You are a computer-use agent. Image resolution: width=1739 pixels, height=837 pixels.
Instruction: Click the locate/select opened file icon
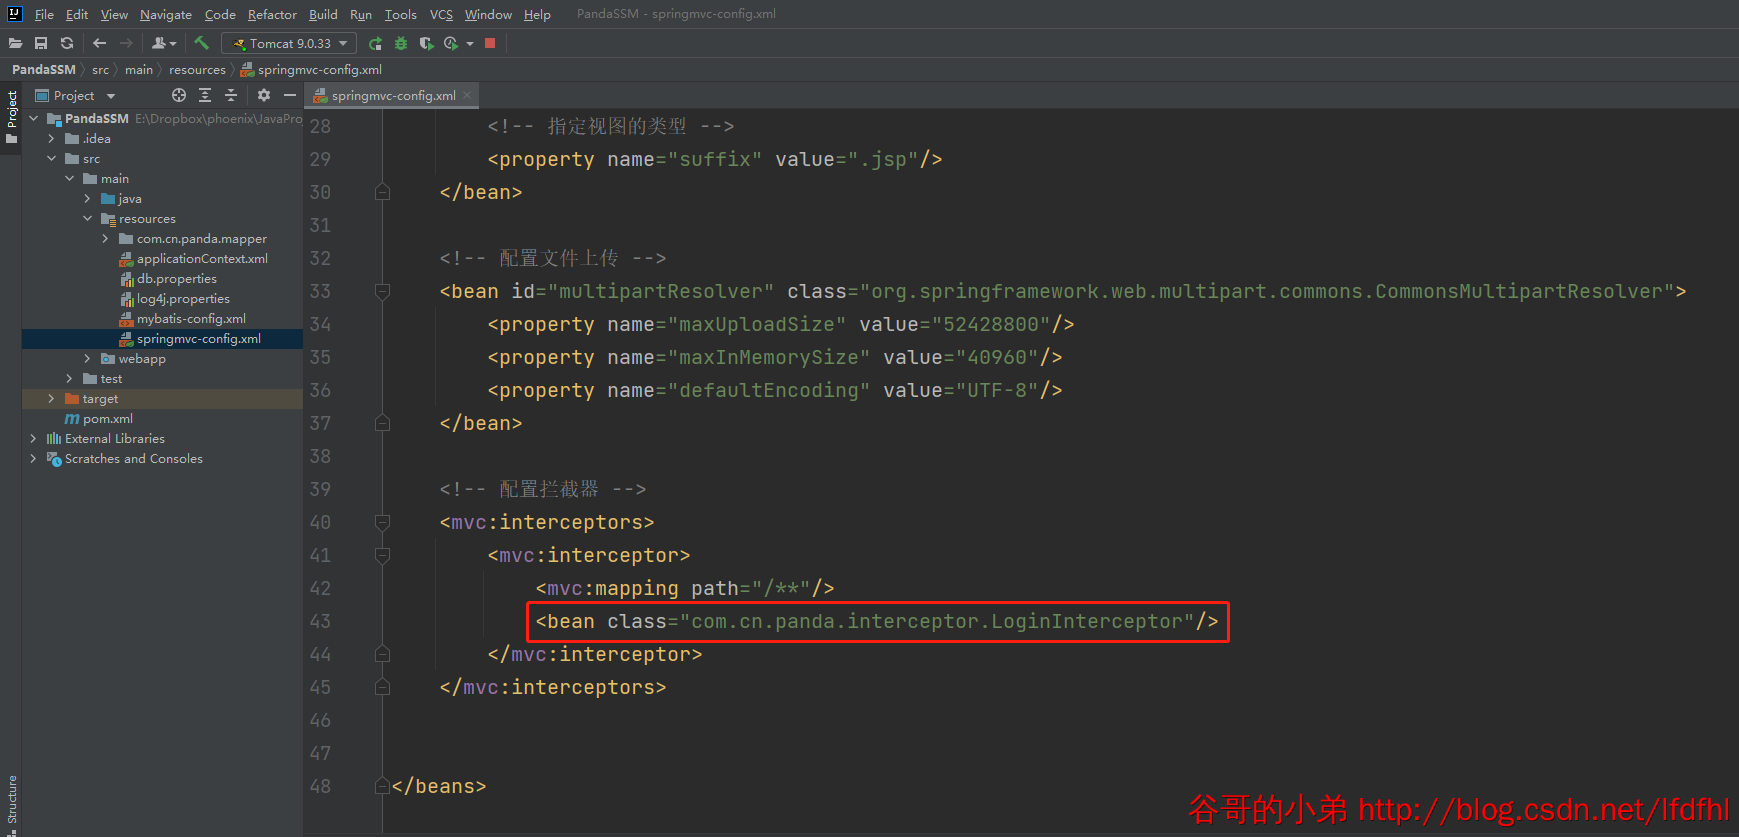click(x=179, y=95)
